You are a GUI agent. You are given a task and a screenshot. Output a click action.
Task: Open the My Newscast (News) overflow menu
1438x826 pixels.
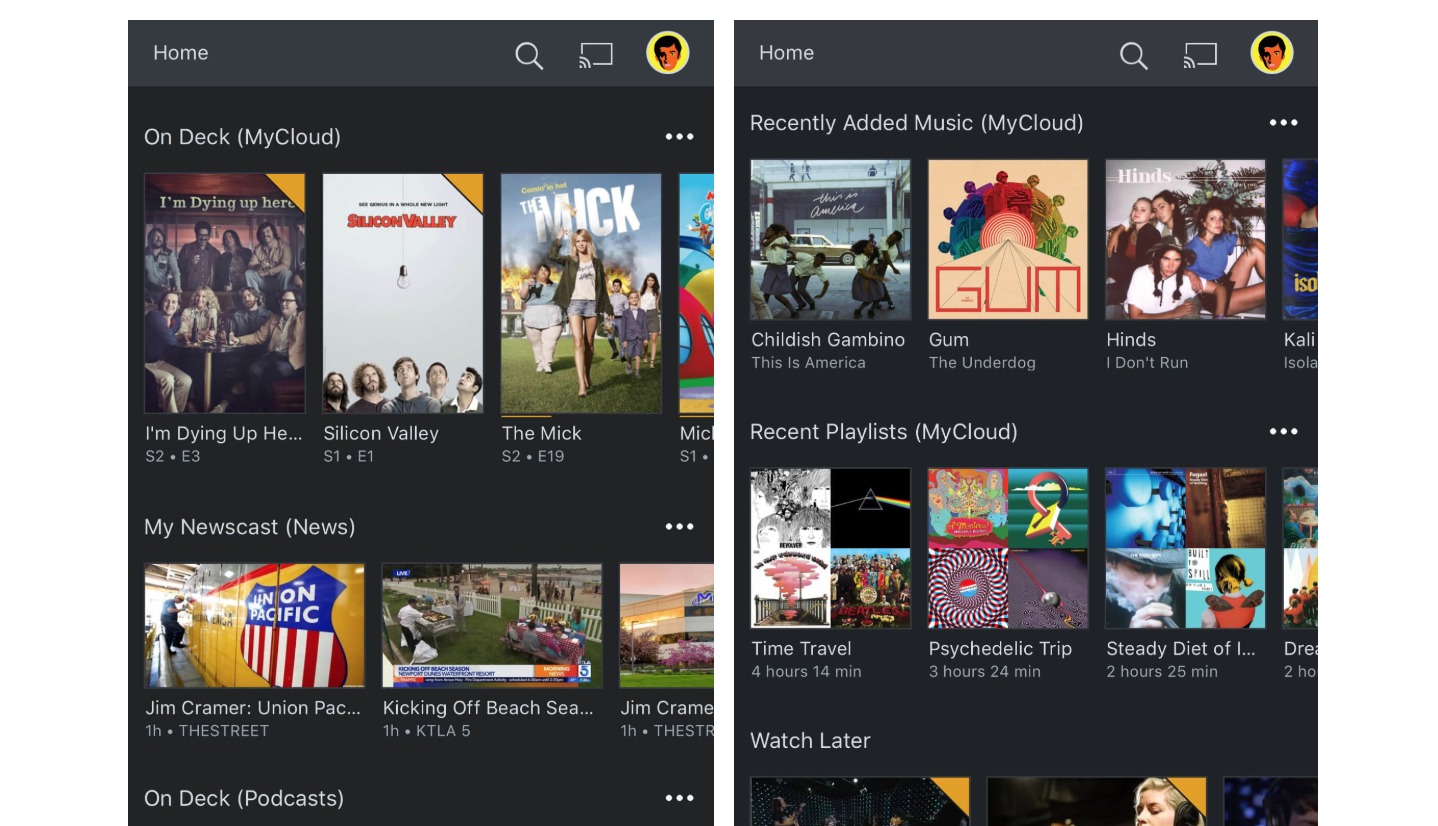tap(680, 526)
